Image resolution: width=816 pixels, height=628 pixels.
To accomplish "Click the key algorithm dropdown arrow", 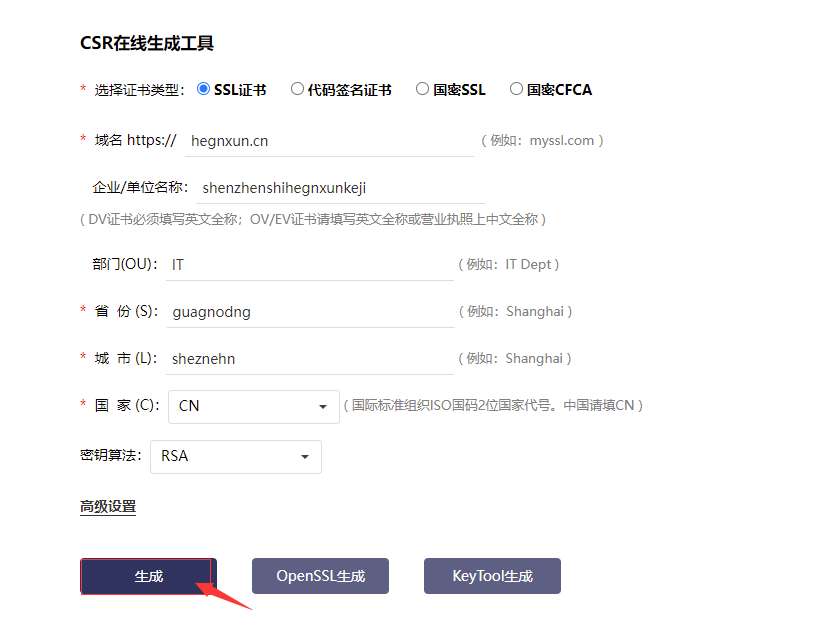I will click(x=304, y=457).
